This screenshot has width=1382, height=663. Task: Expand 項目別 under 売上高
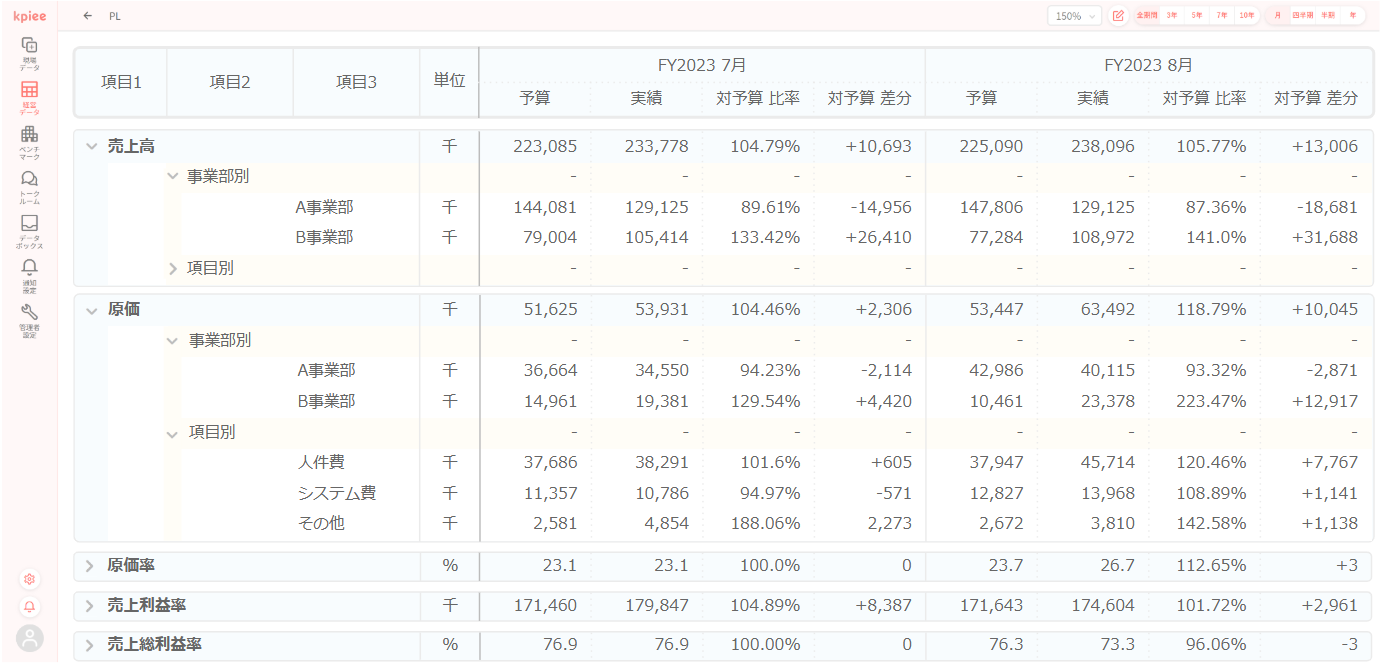pos(172,269)
